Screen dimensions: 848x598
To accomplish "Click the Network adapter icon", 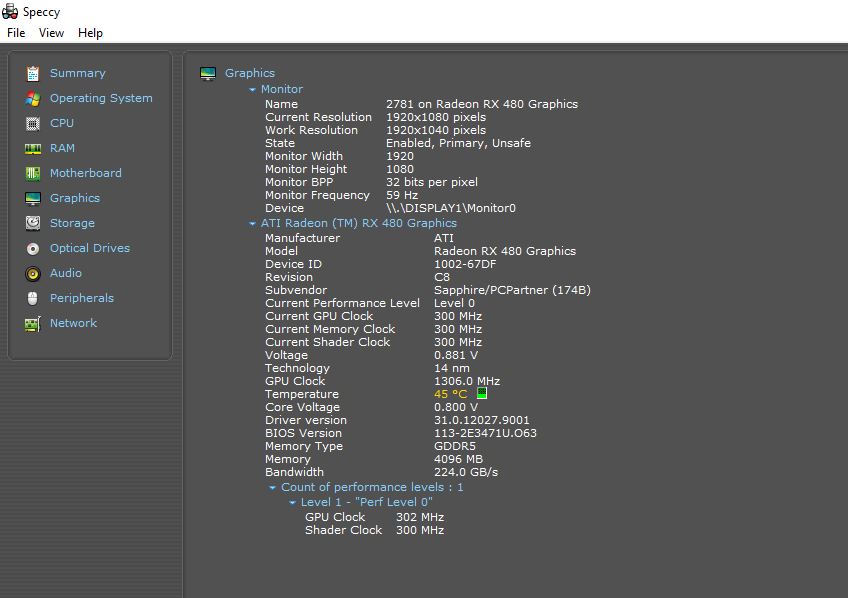I will coord(33,323).
